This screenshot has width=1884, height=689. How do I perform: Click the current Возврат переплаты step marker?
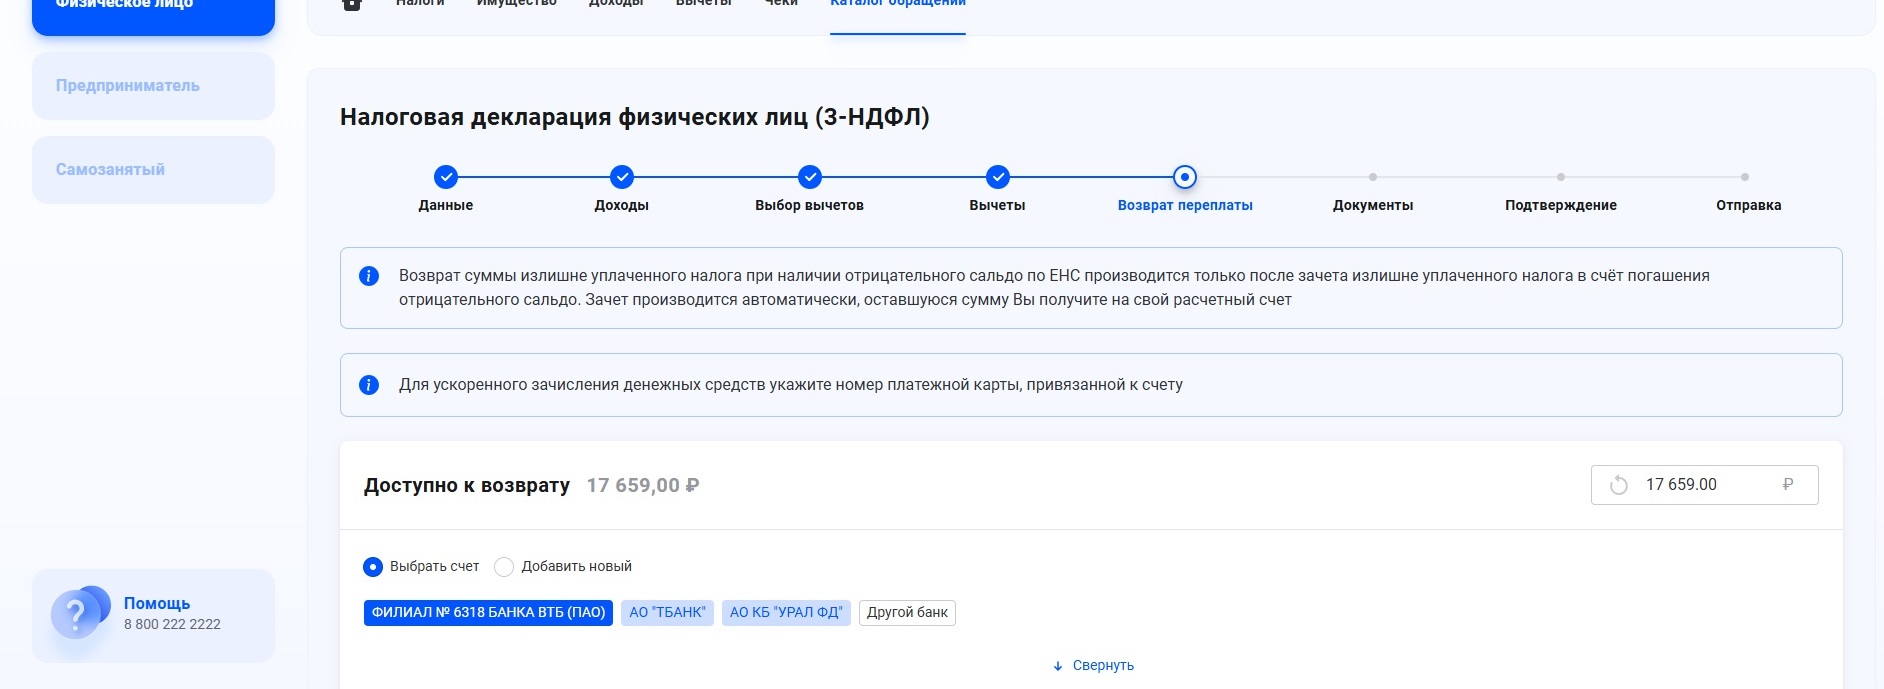coord(1185,177)
